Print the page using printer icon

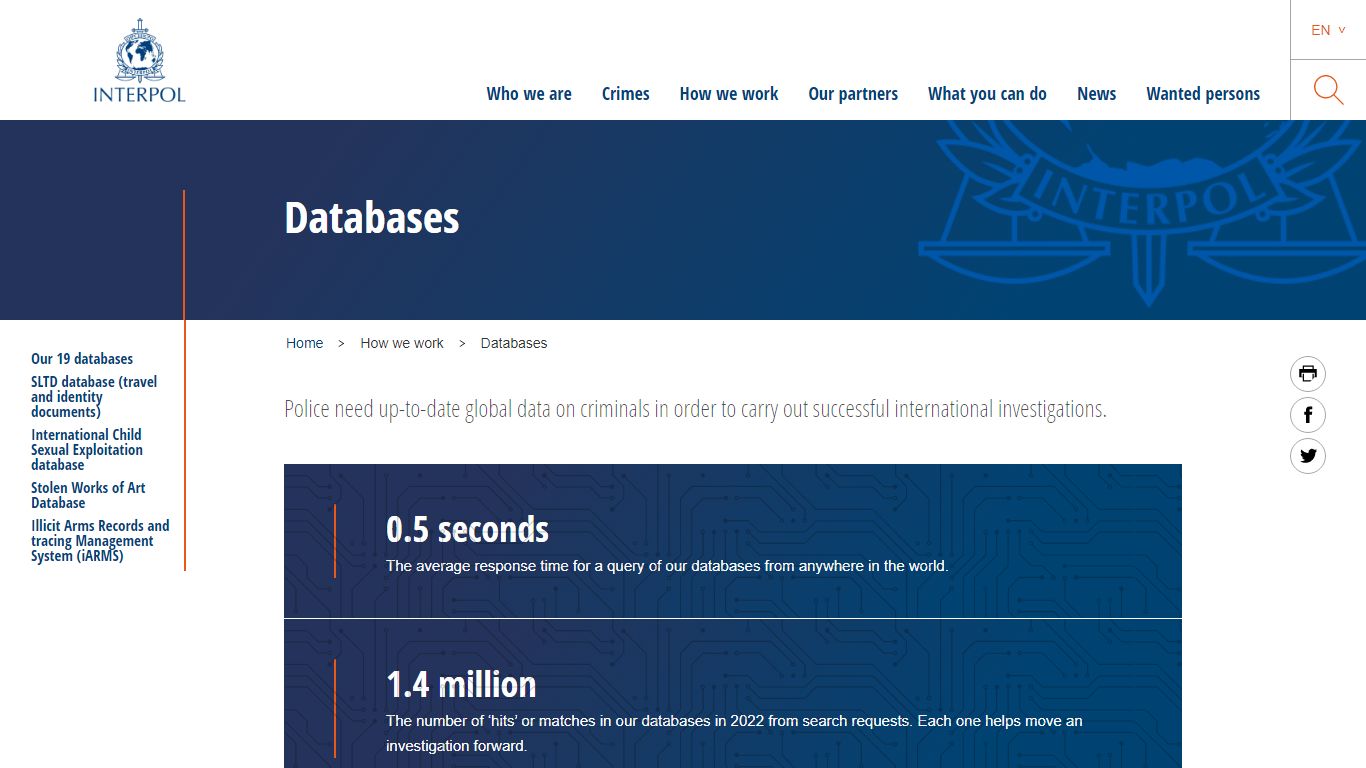(1308, 374)
